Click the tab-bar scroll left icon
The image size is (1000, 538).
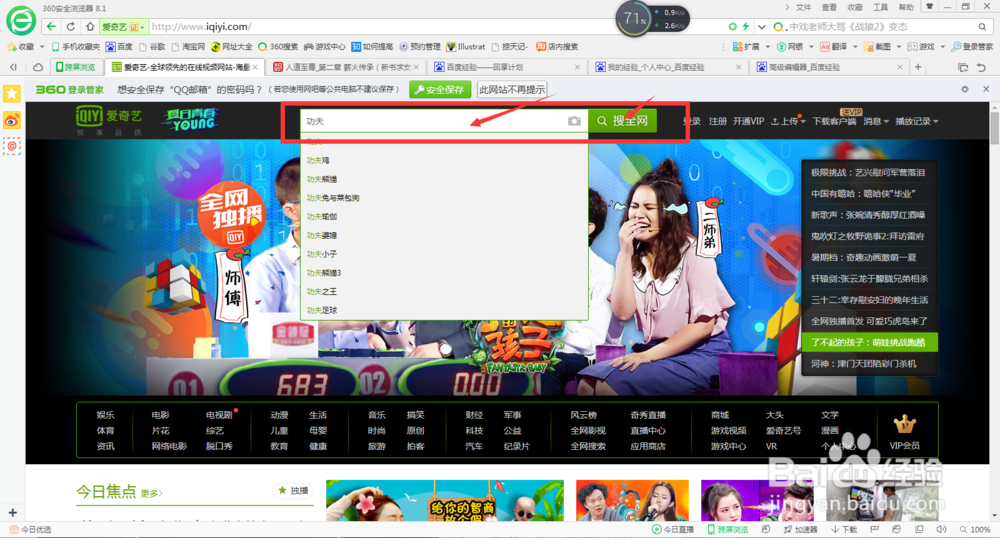point(13,67)
